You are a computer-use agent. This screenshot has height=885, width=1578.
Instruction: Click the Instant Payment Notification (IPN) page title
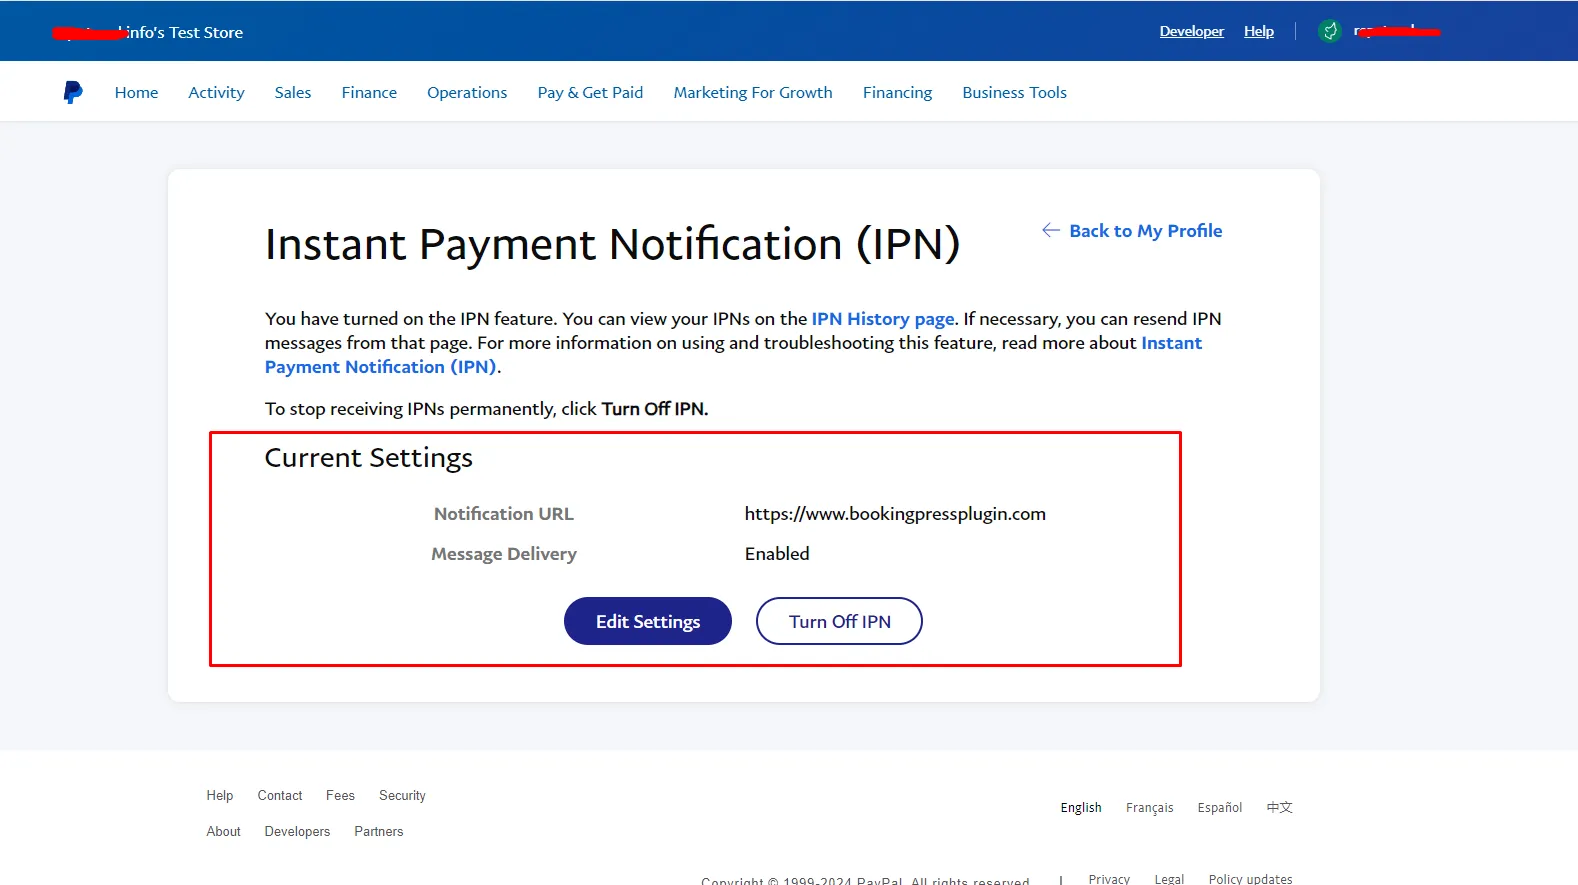coord(612,245)
